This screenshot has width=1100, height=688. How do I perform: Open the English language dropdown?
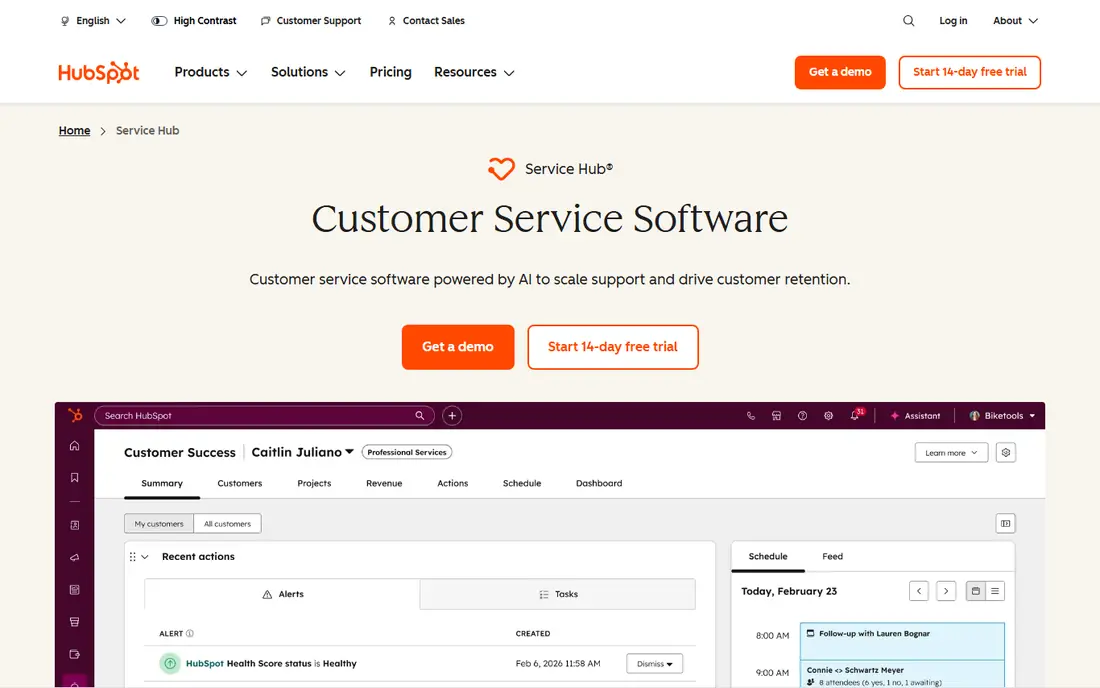pyautogui.click(x=93, y=21)
